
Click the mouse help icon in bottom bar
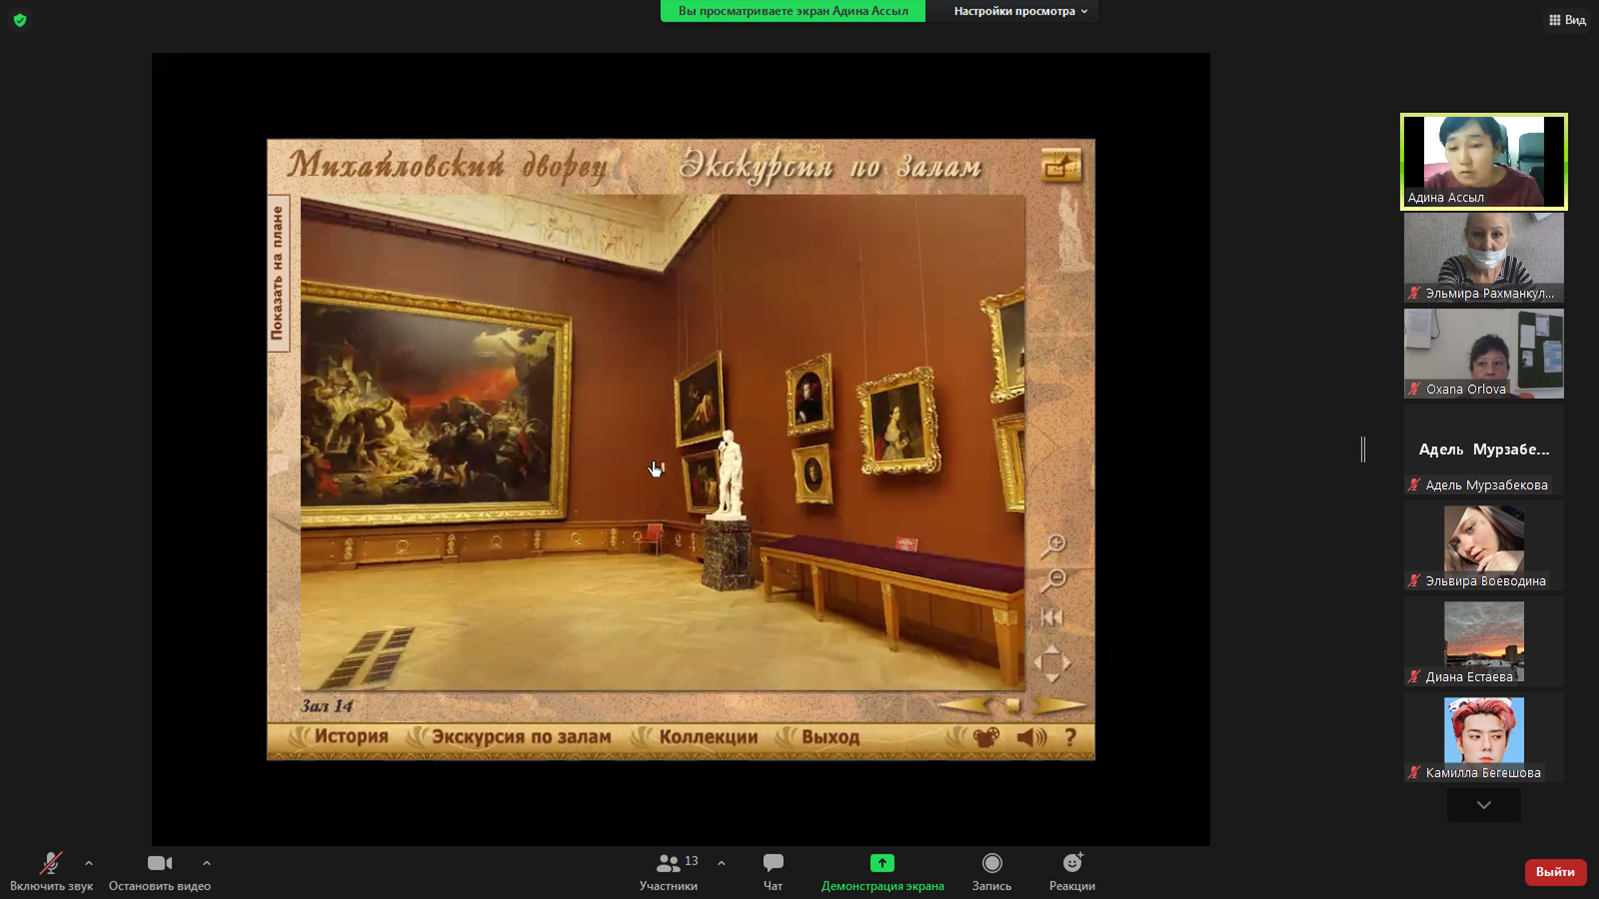click(986, 738)
